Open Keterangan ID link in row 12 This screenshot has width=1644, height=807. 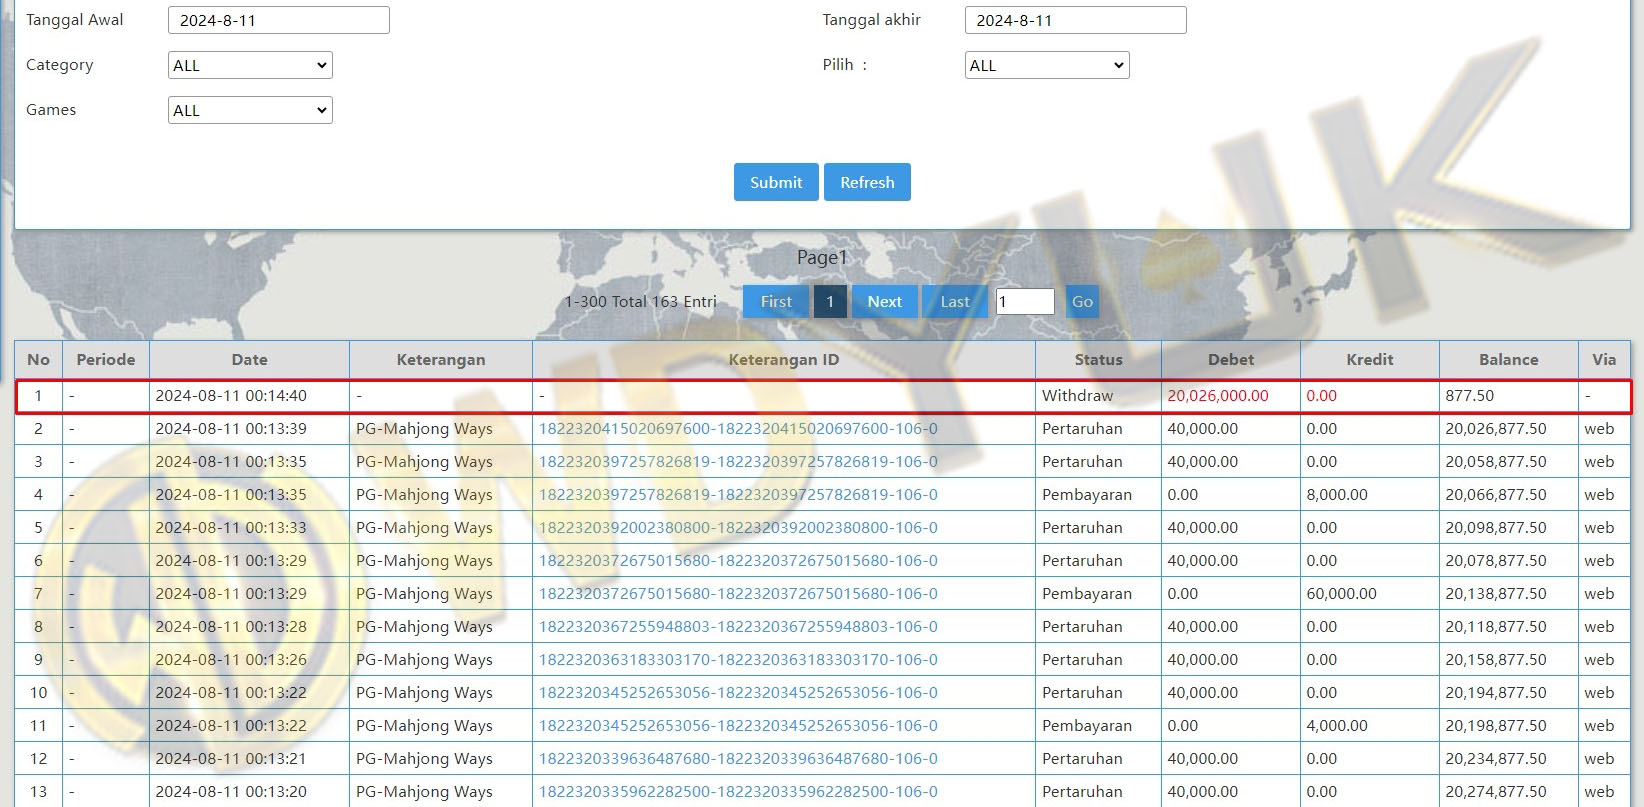pos(738,758)
